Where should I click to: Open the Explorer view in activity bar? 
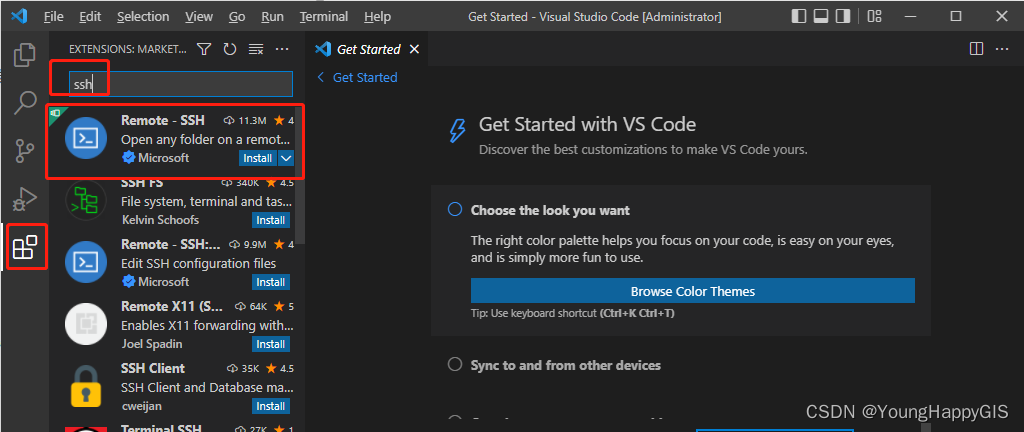click(25, 55)
